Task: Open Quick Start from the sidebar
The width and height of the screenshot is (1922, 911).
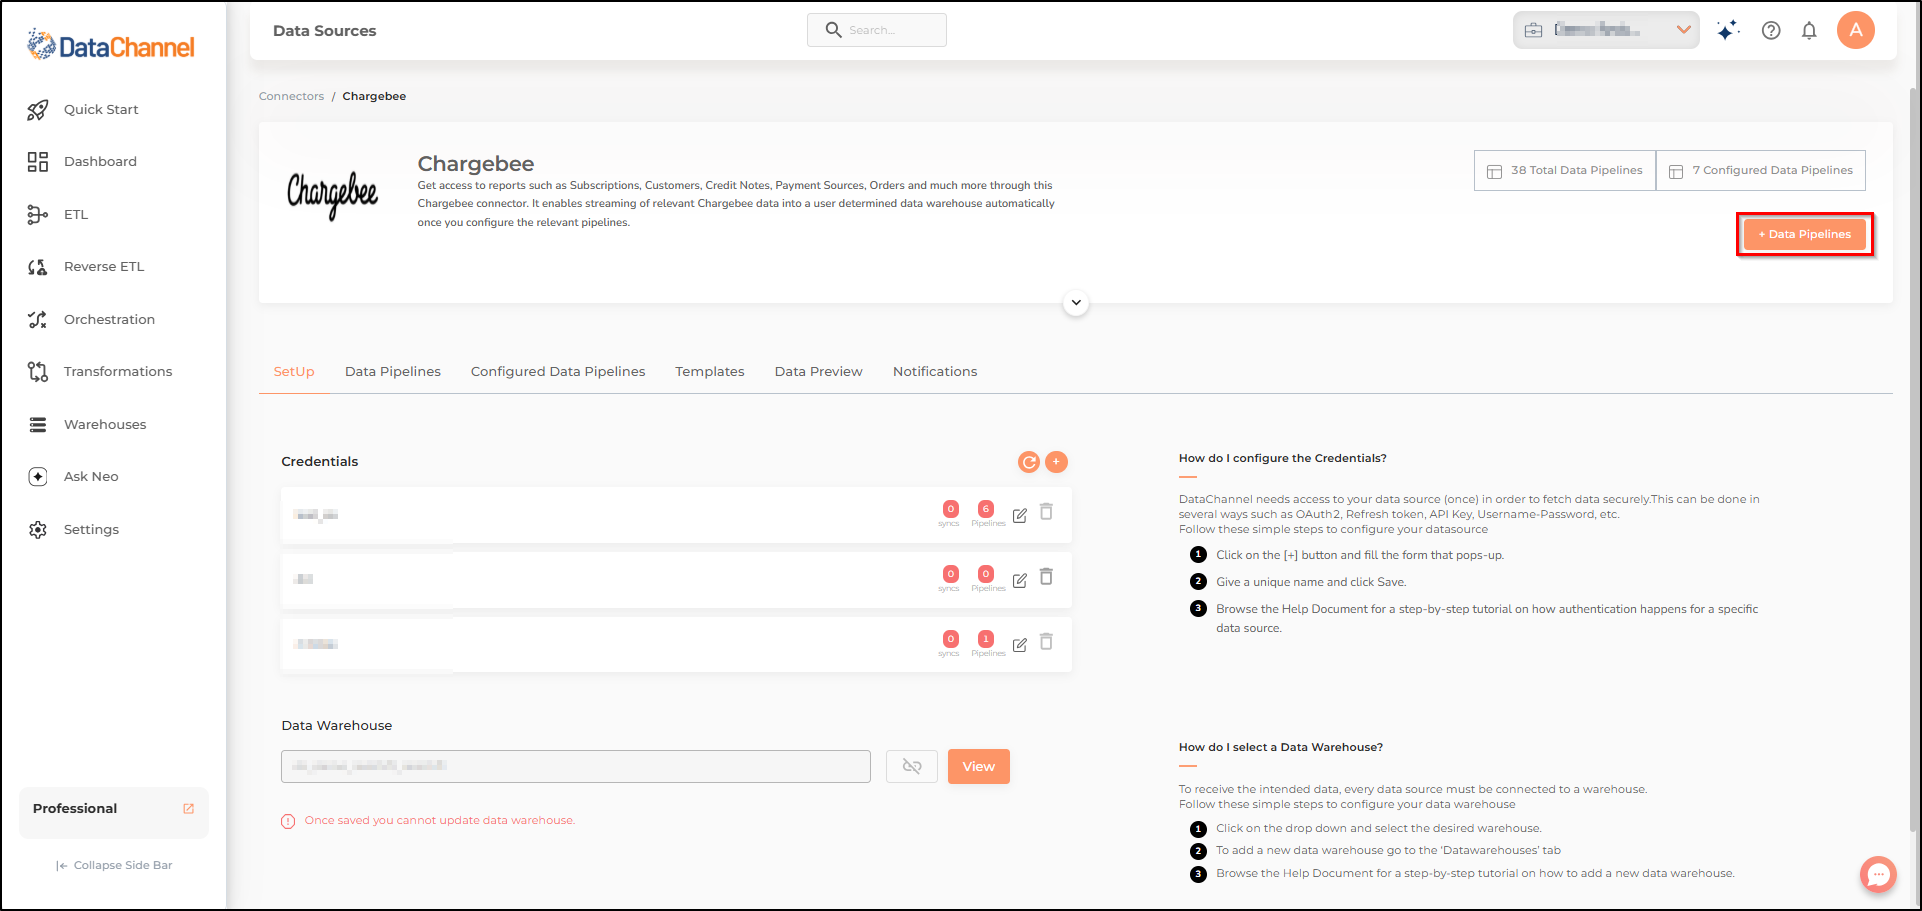Action: pyautogui.click(x=101, y=110)
